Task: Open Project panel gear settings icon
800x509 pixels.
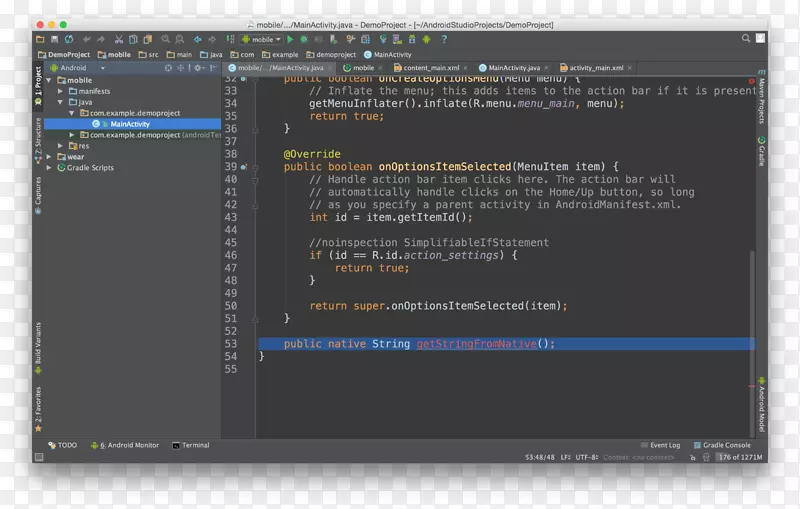Action: tap(199, 68)
